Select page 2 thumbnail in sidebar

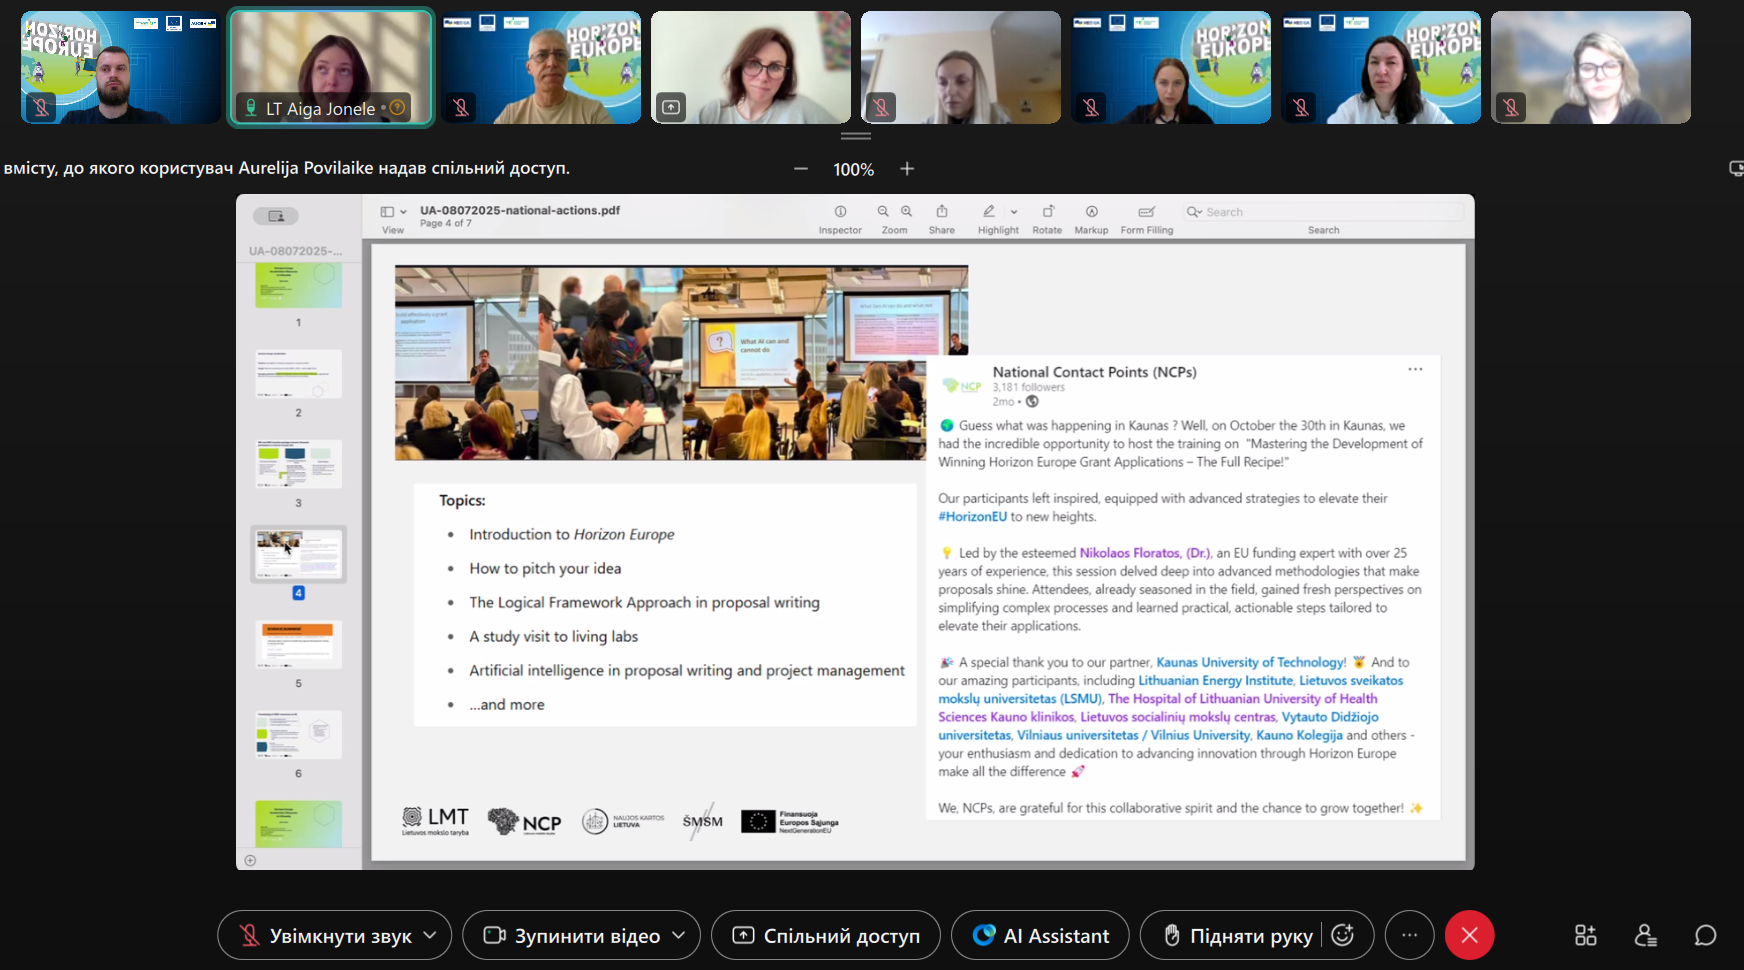(298, 374)
